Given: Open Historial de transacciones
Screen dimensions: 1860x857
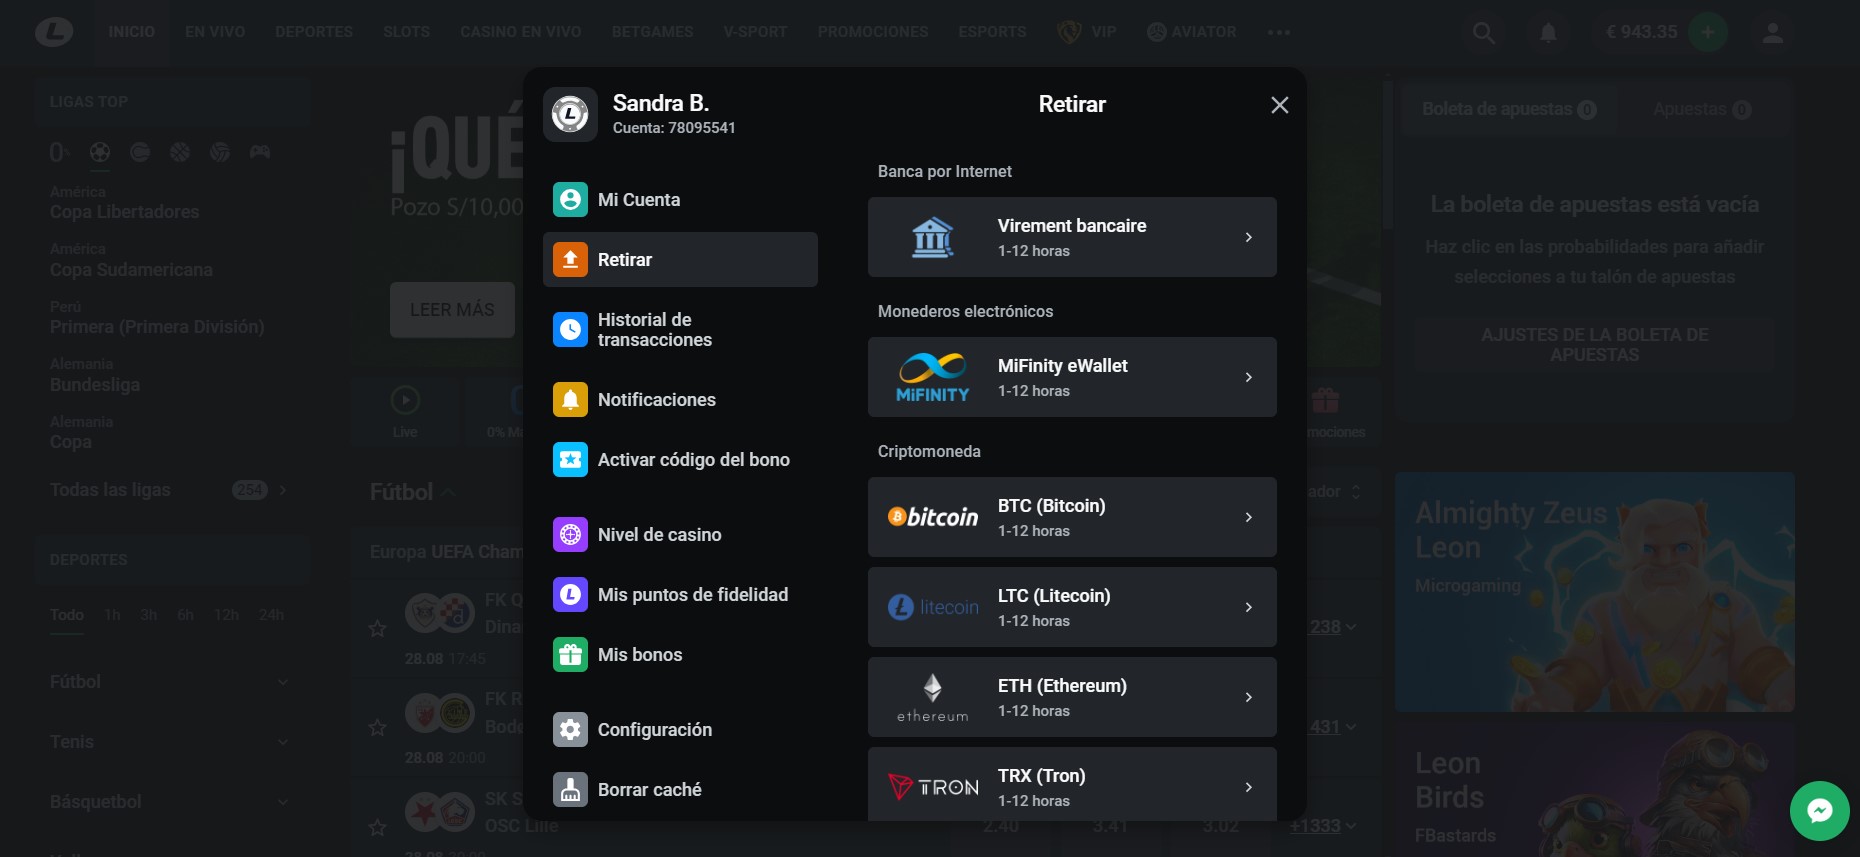Looking at the screenshot, I should point(680,330).
